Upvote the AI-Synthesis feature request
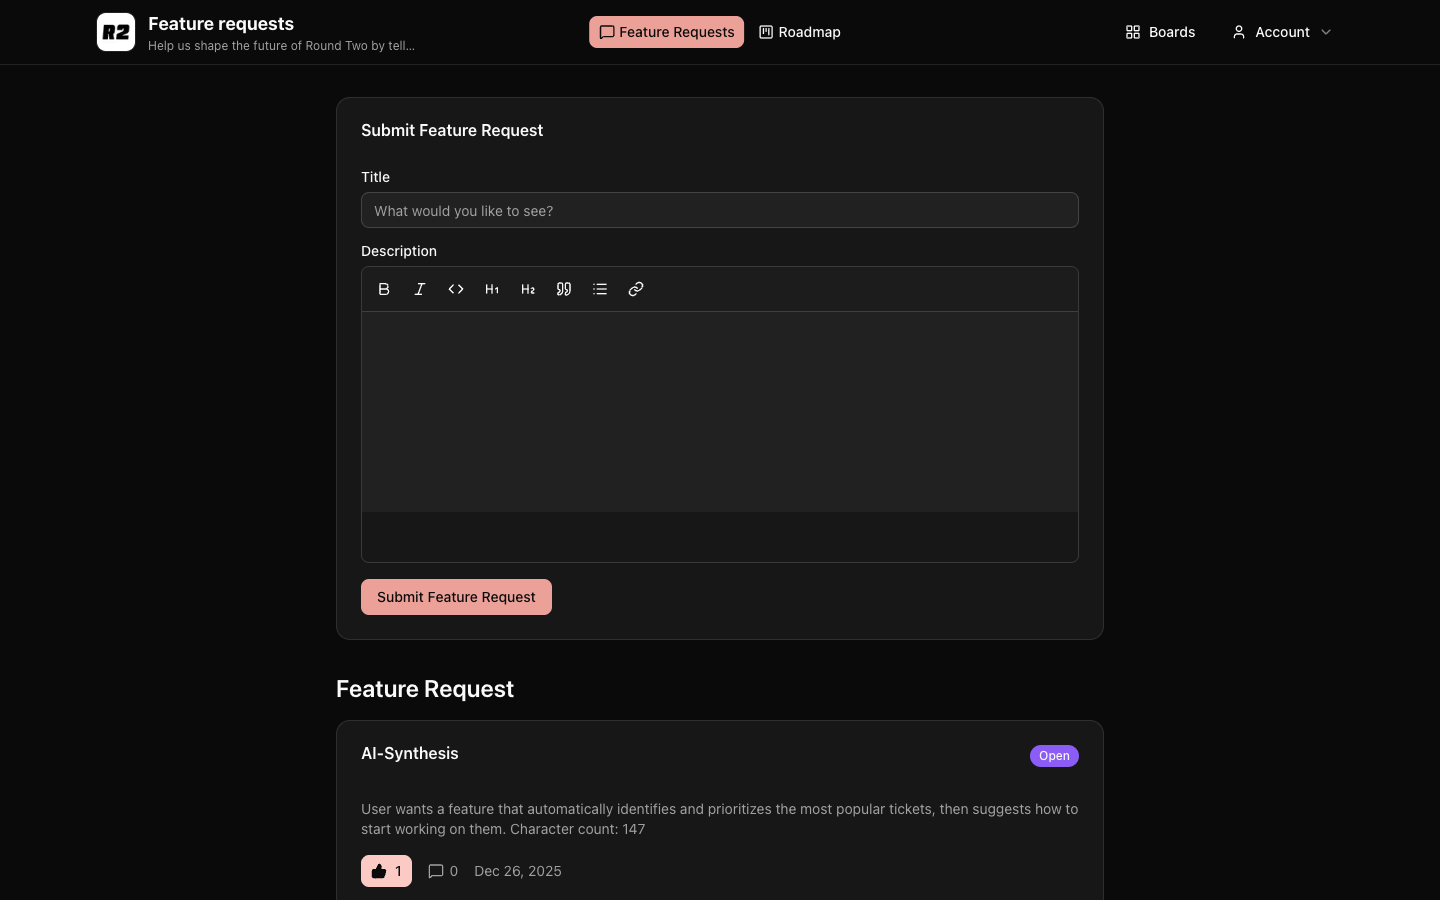Viewport: 1440px width, 900px height. pyautogui.click(x=386, y=871)
